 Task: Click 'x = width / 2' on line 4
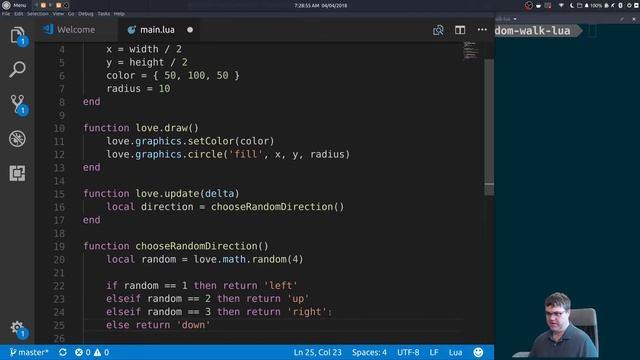click(x=144, y=49)
